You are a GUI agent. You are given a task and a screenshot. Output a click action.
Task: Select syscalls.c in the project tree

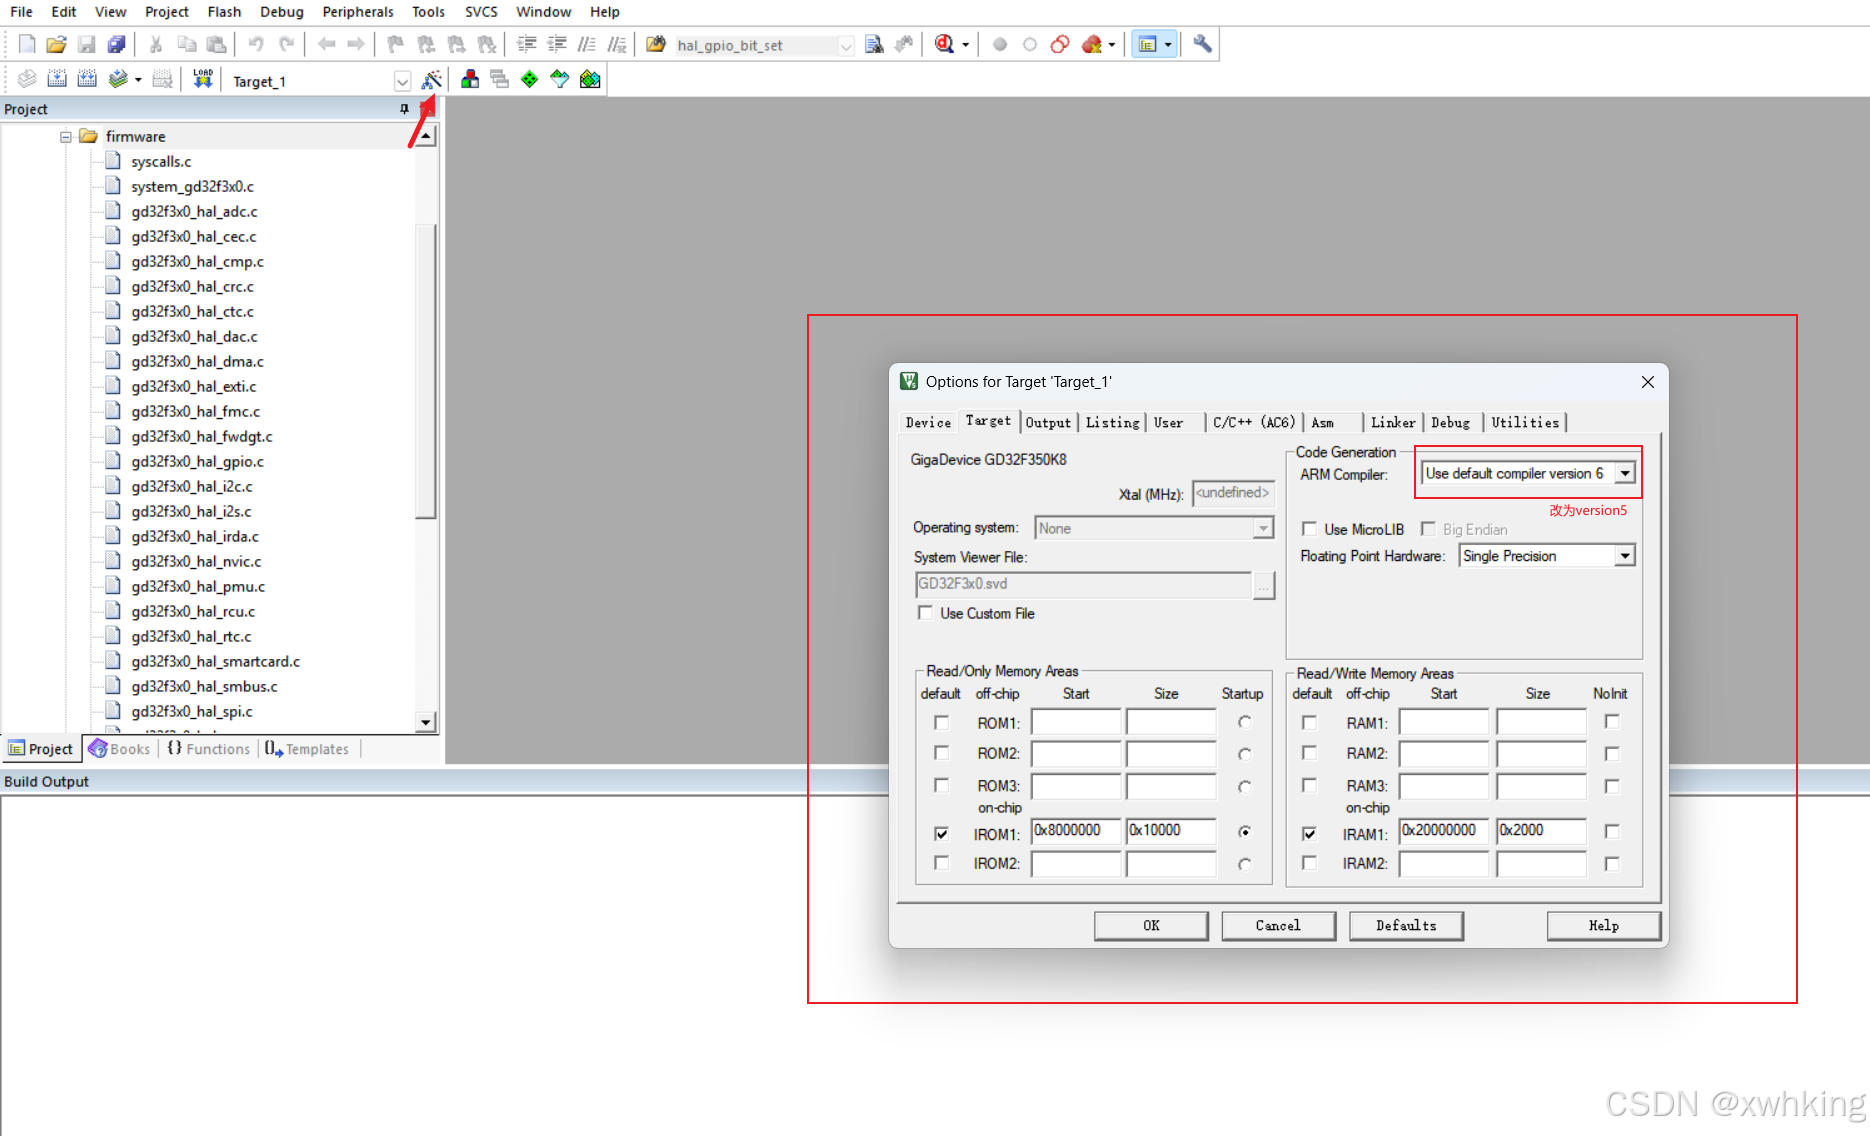[x=161, y=161]
